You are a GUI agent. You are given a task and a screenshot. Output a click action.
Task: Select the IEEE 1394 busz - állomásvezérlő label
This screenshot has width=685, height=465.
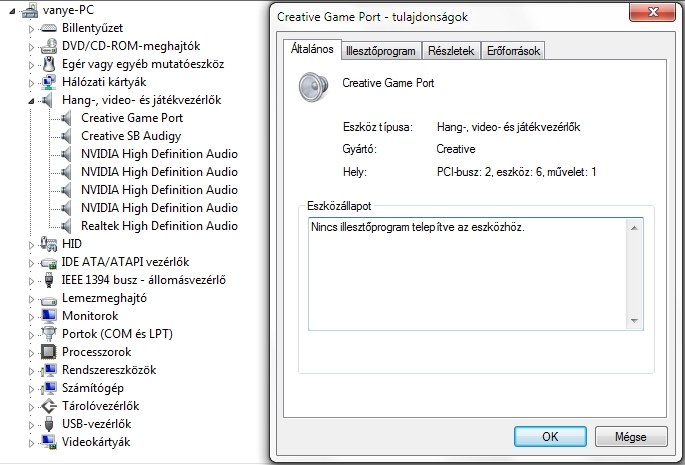(x=143, y=280)
